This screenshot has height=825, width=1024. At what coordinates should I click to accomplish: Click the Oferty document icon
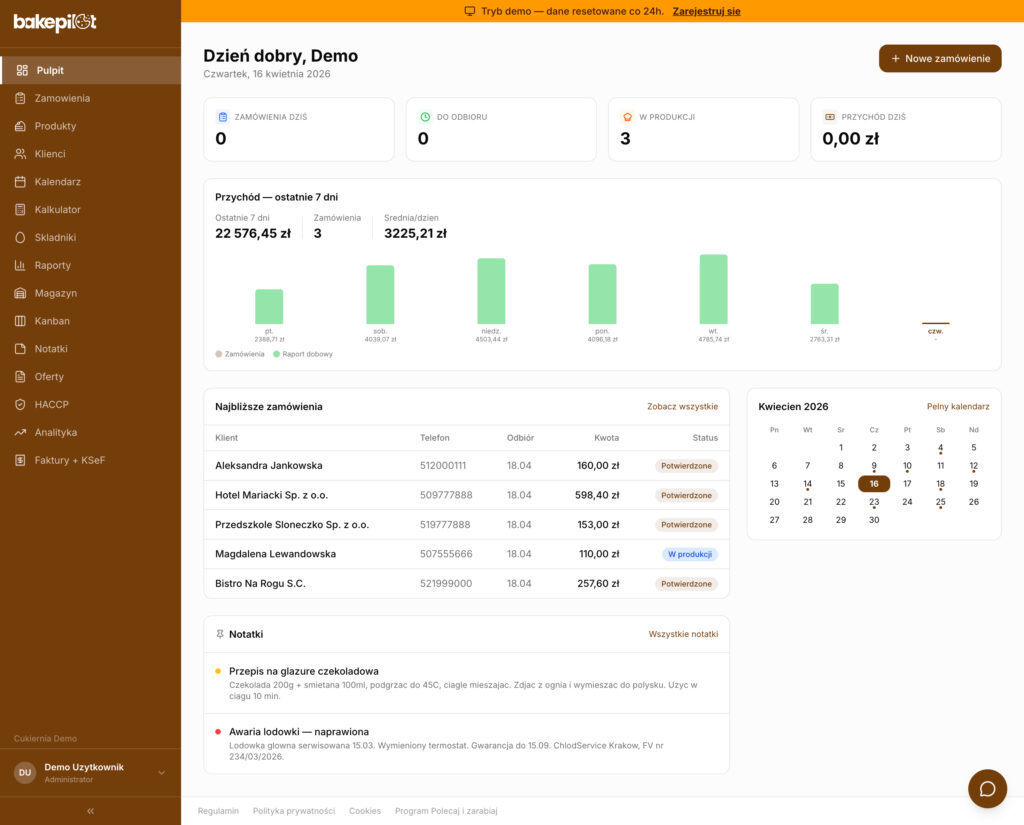(x=20, y=377)
